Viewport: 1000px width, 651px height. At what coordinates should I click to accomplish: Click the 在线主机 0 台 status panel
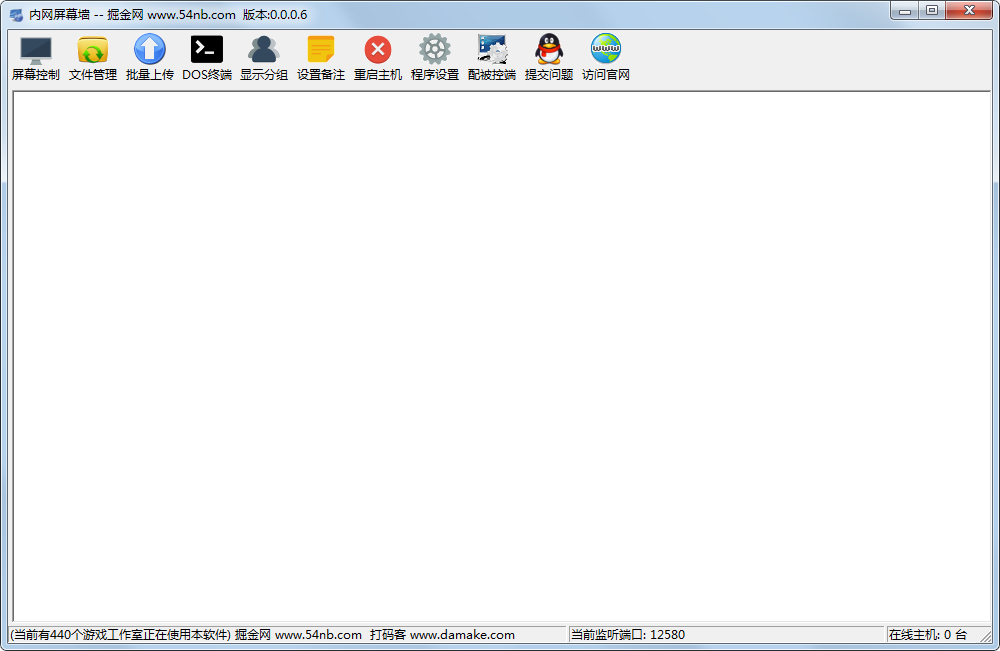point(927,635)
